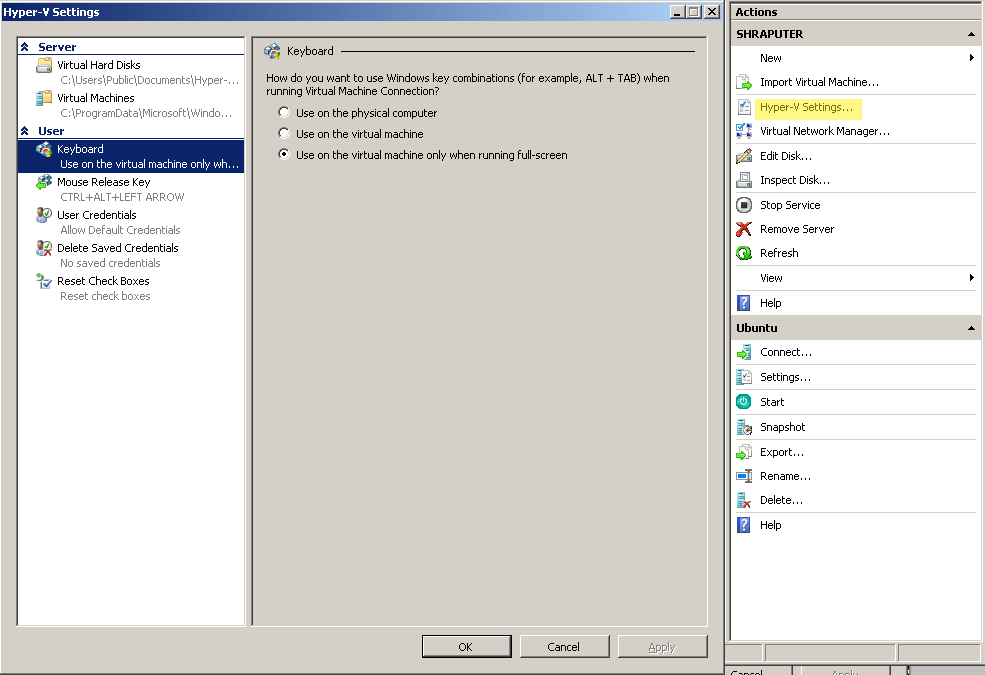Open the View menu entry in Actions
This screenshot has width=985, height=675.
[x=771, y=278]
